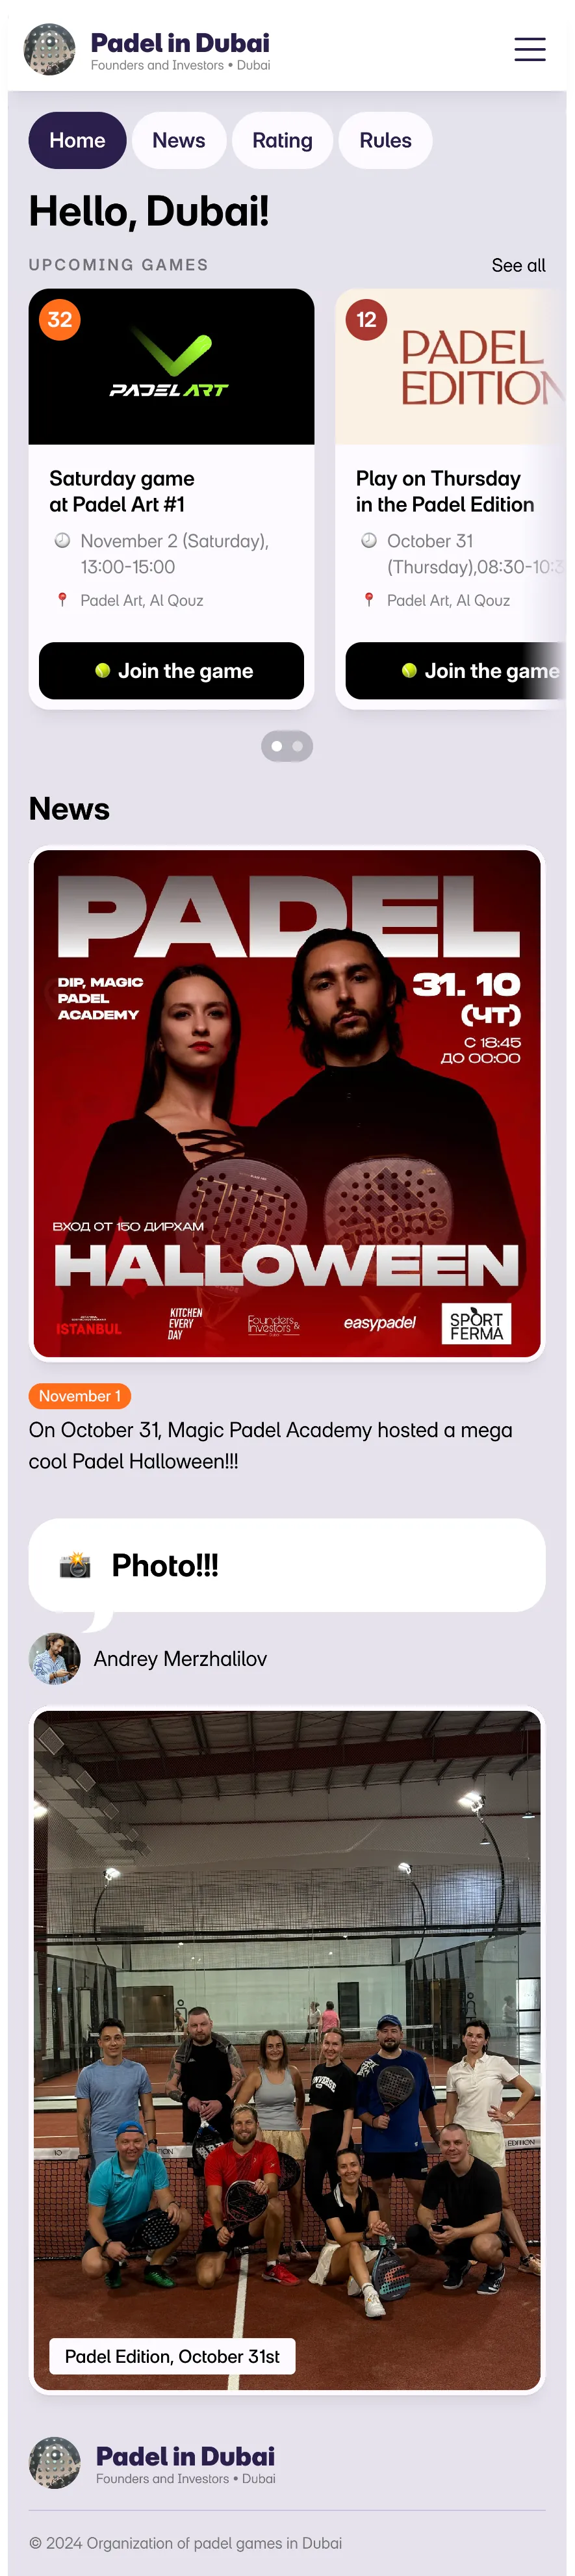Viewport: 575px width, 2576px height.
Task: Open the Padel Halloween news poster
Action: tap(287, 1104)
